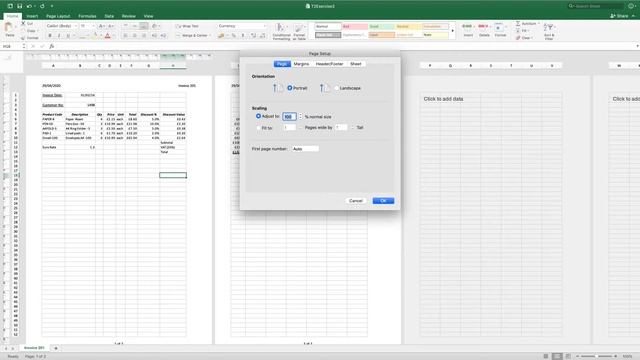
Task: Open the Data ribbon tab
Action: pyautogui.click(x=109, y=16)
